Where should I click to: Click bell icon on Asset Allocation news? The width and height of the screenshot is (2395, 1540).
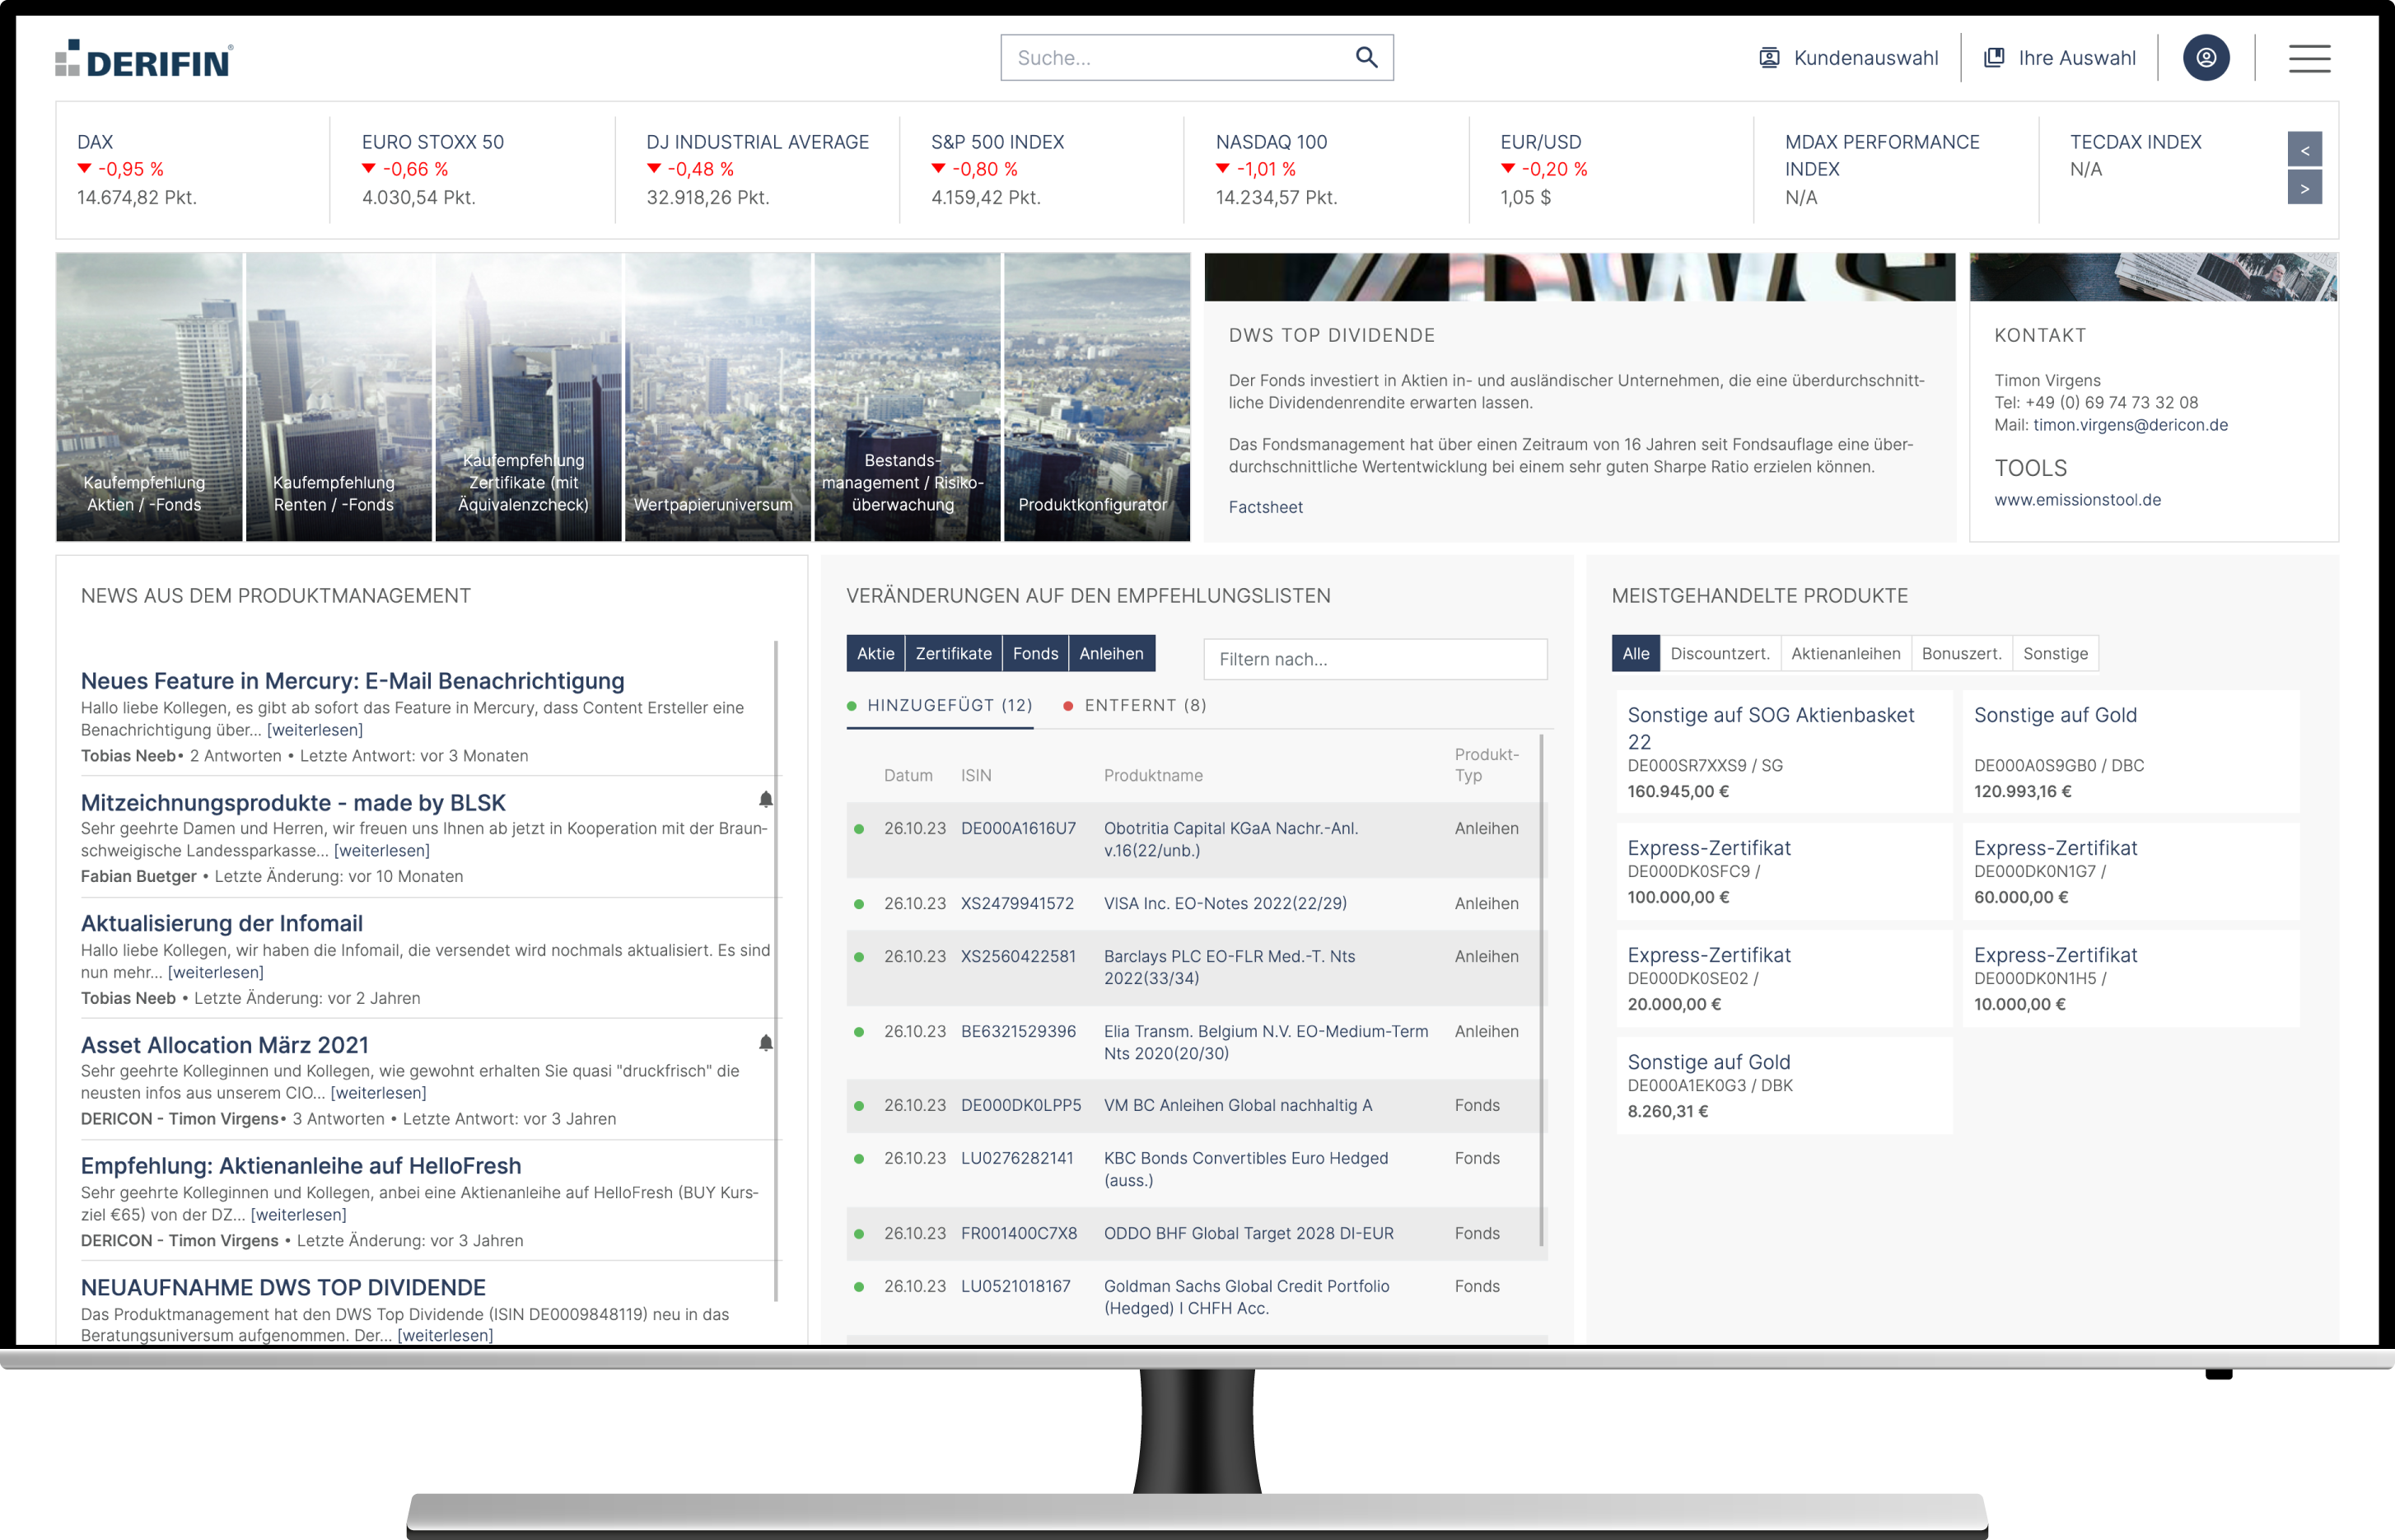click(765, 1043)
